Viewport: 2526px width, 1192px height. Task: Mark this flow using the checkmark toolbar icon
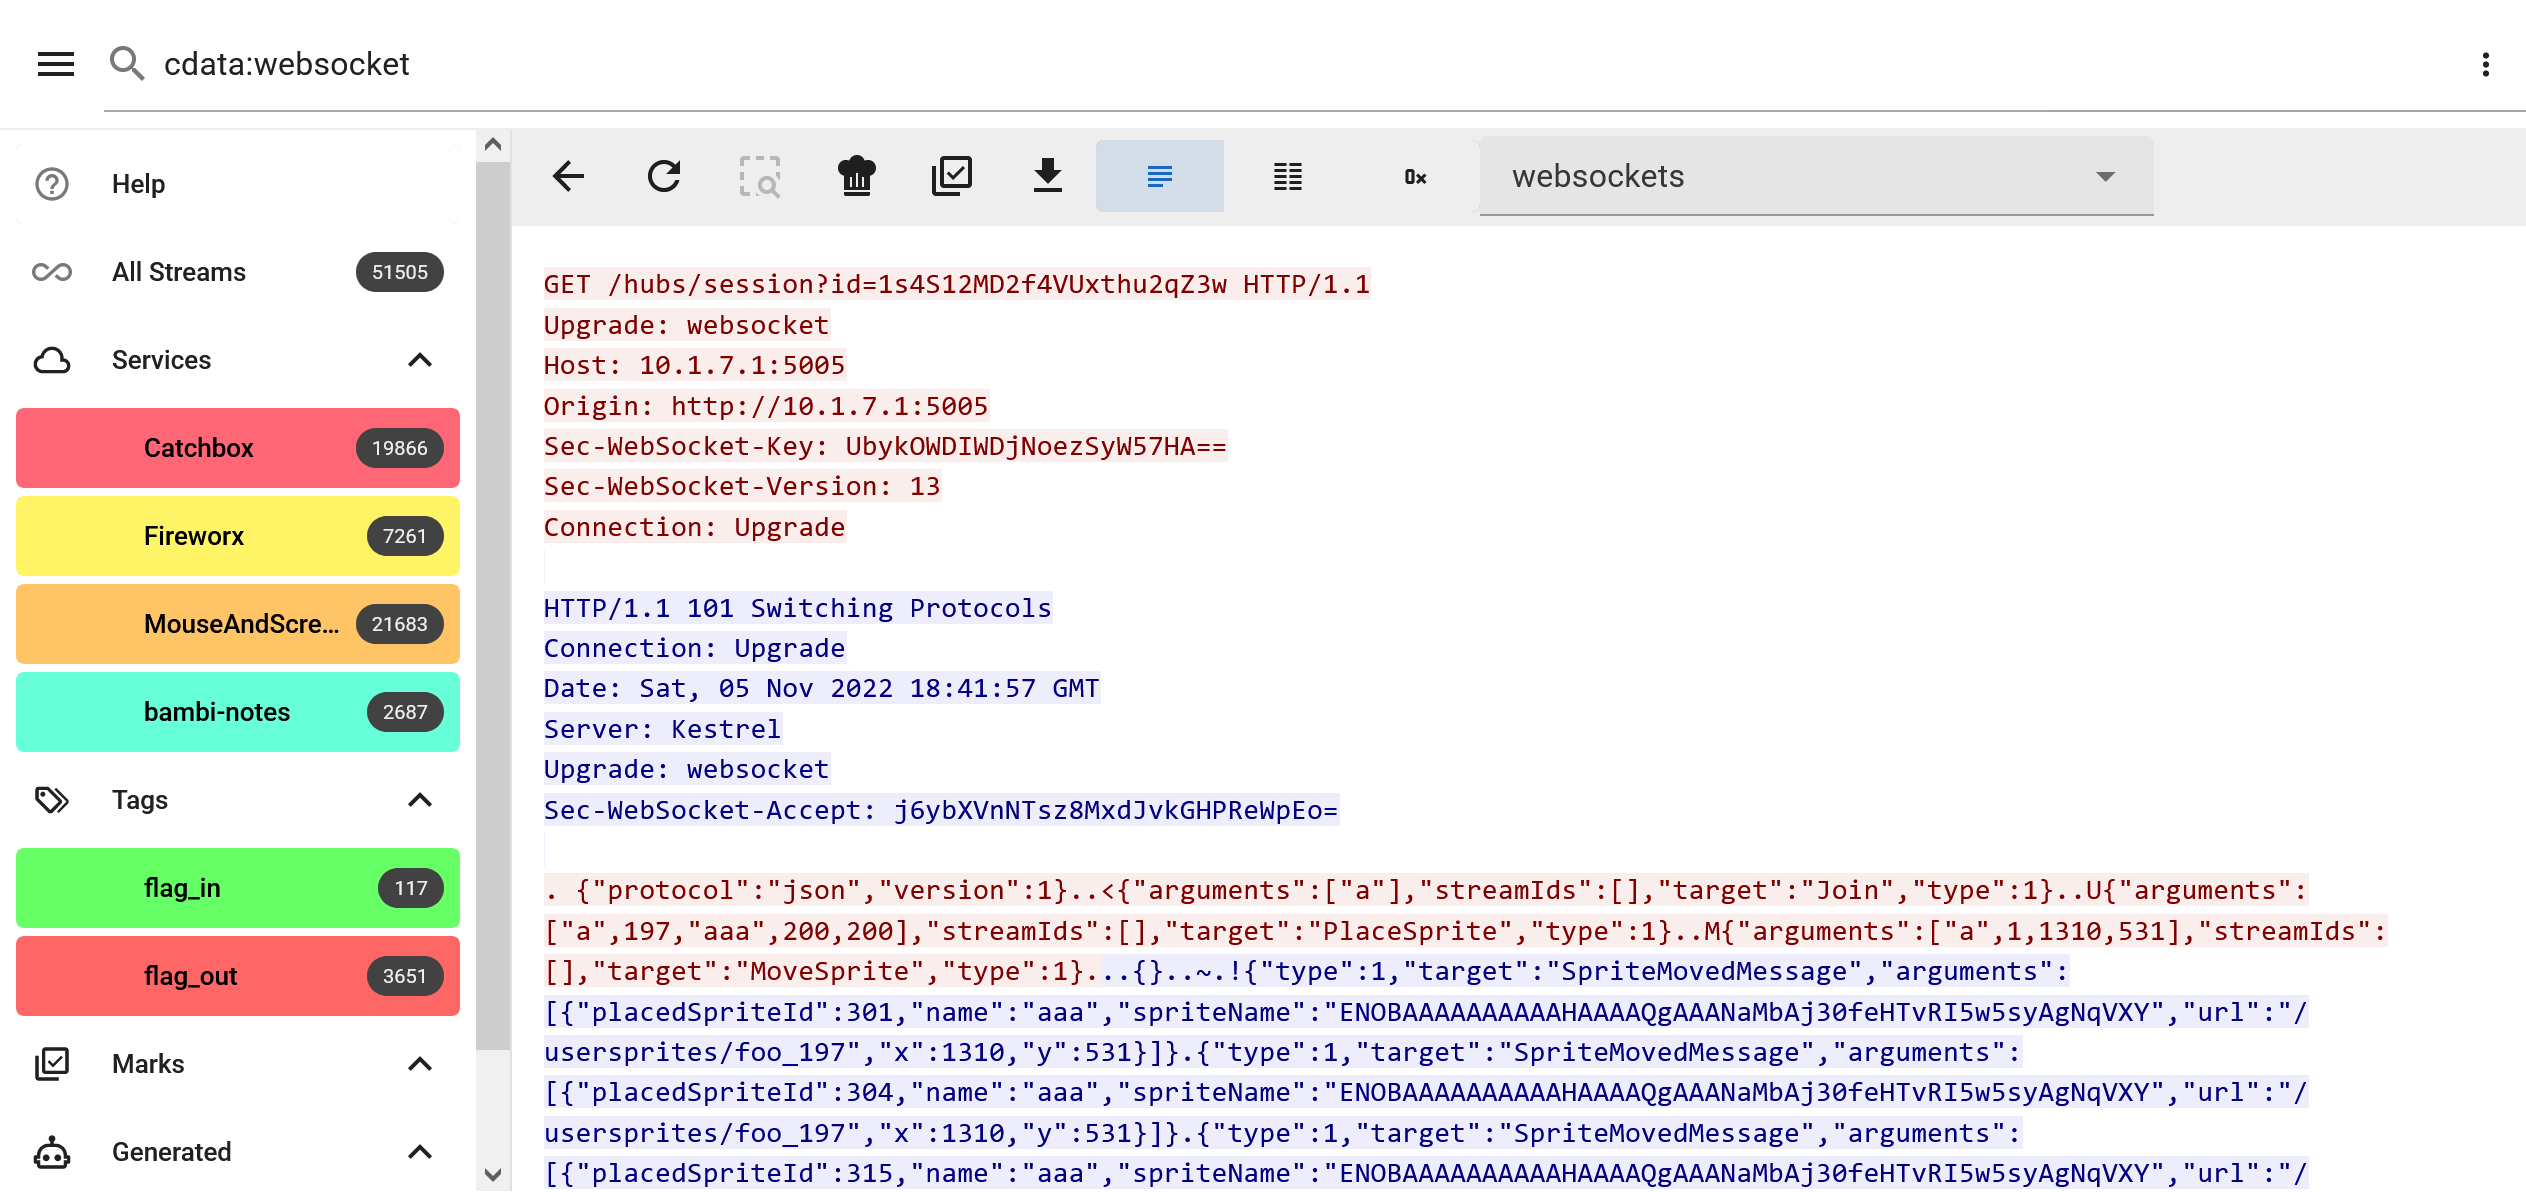point(952,176)
